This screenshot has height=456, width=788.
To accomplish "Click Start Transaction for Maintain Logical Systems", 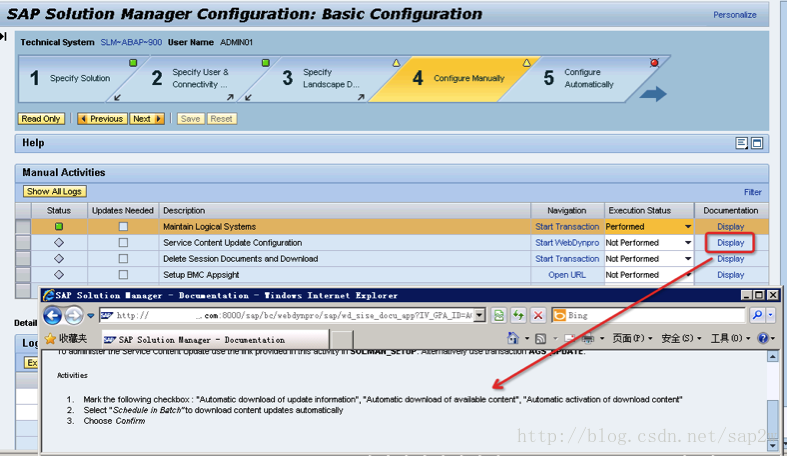I will coord(567,227).
